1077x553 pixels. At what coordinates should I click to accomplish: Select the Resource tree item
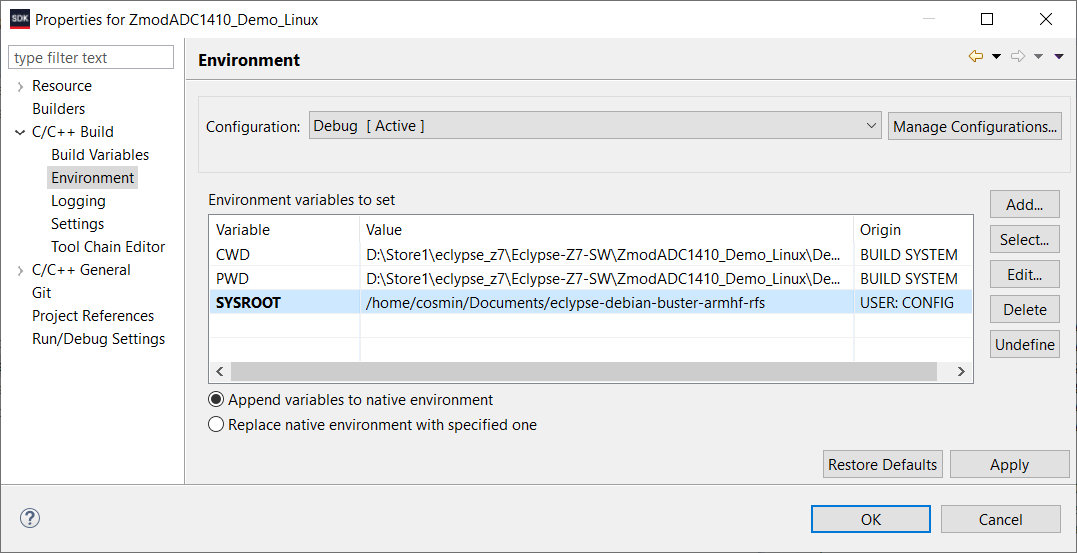tap(62, 86)
